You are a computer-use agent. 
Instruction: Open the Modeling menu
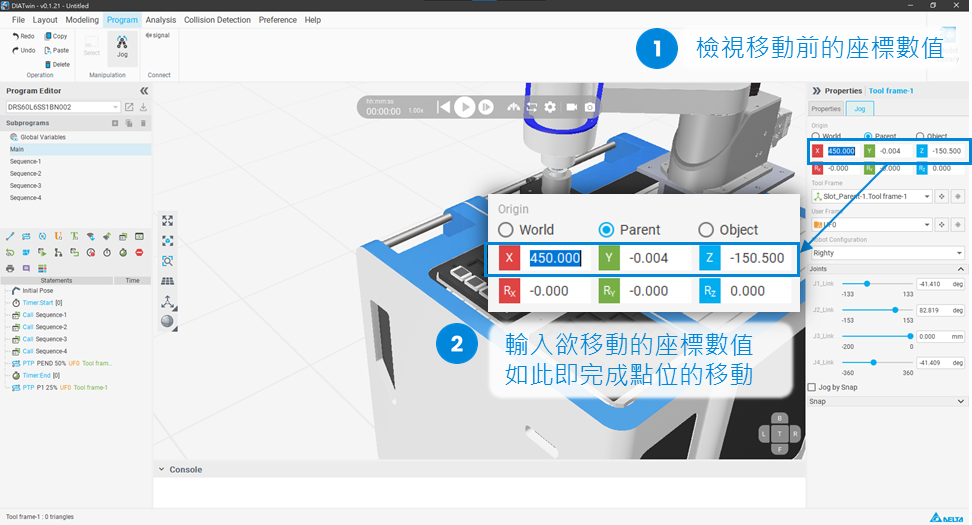(x=82, y=20)
